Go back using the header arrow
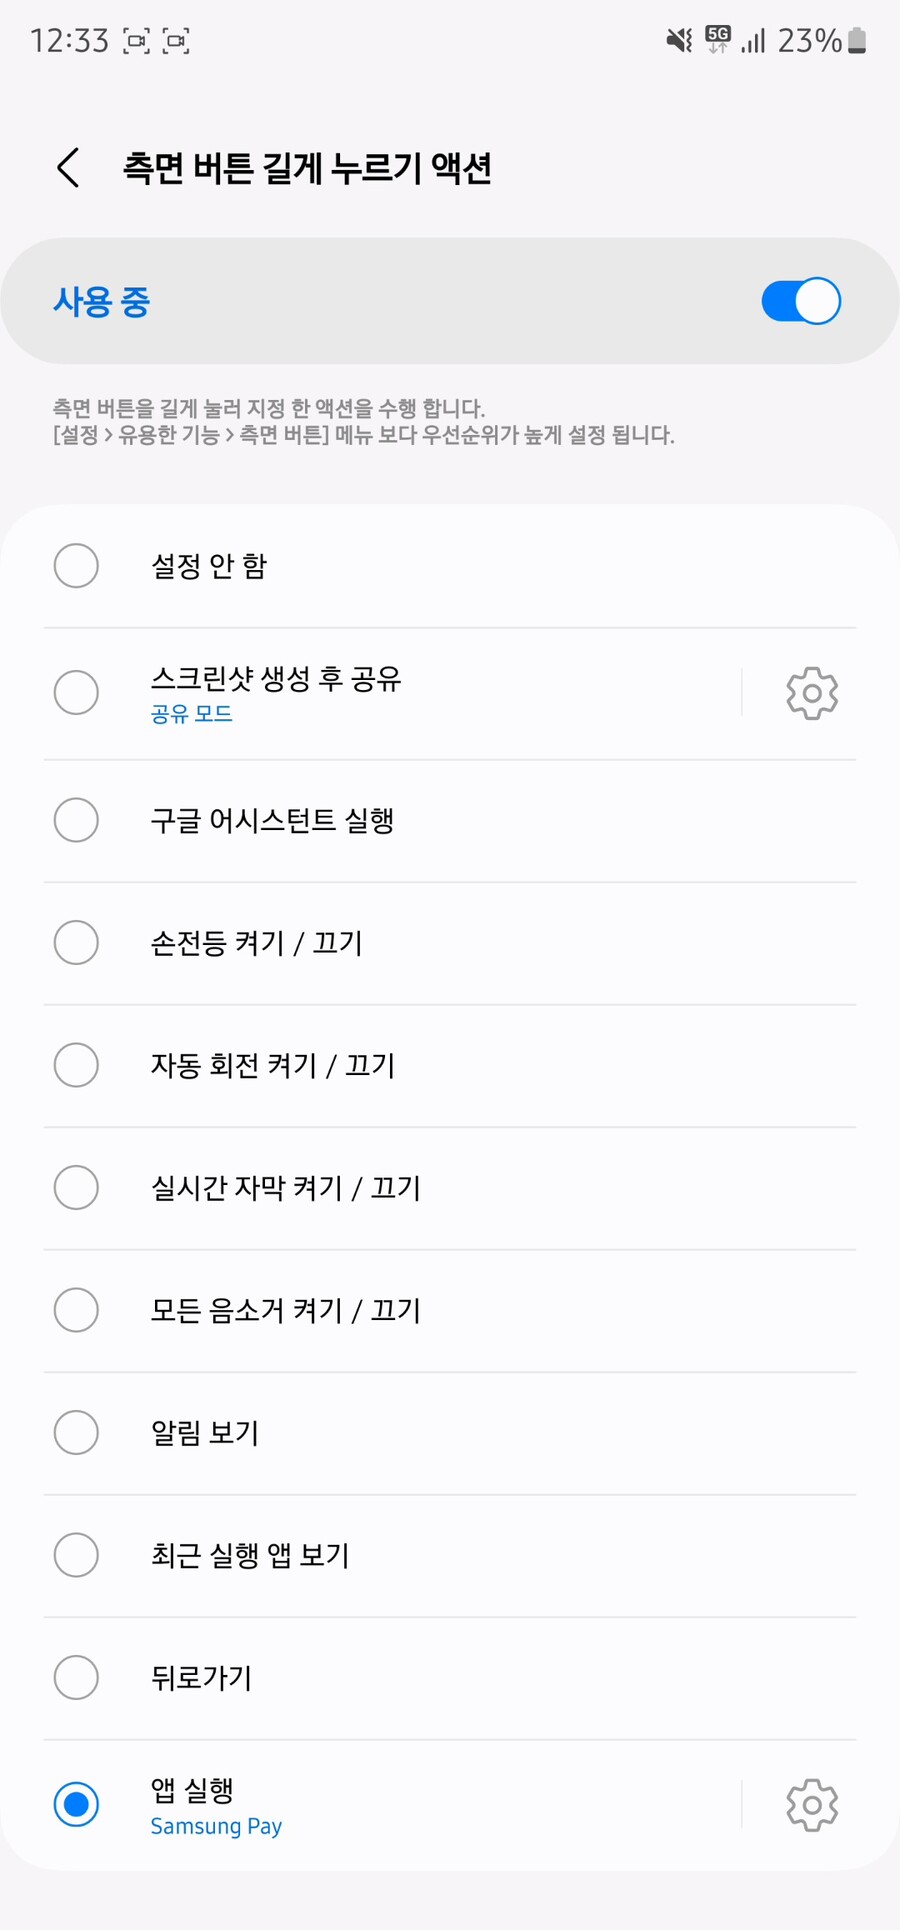 point(68,168)
